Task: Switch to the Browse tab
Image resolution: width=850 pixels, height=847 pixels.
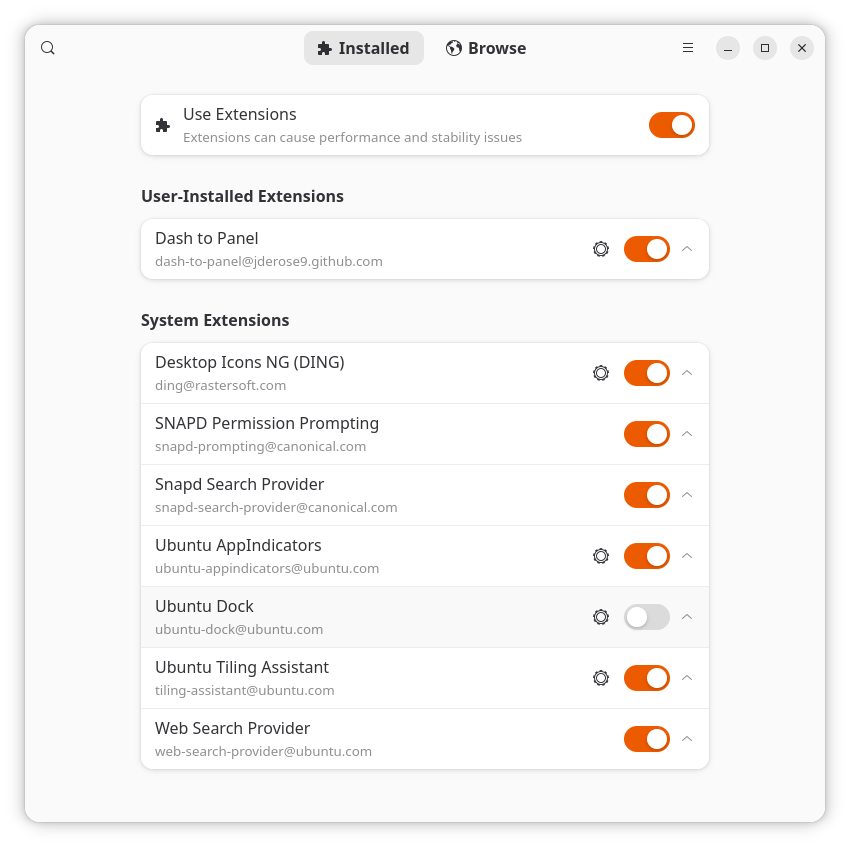Action: (x=486, y=48)
